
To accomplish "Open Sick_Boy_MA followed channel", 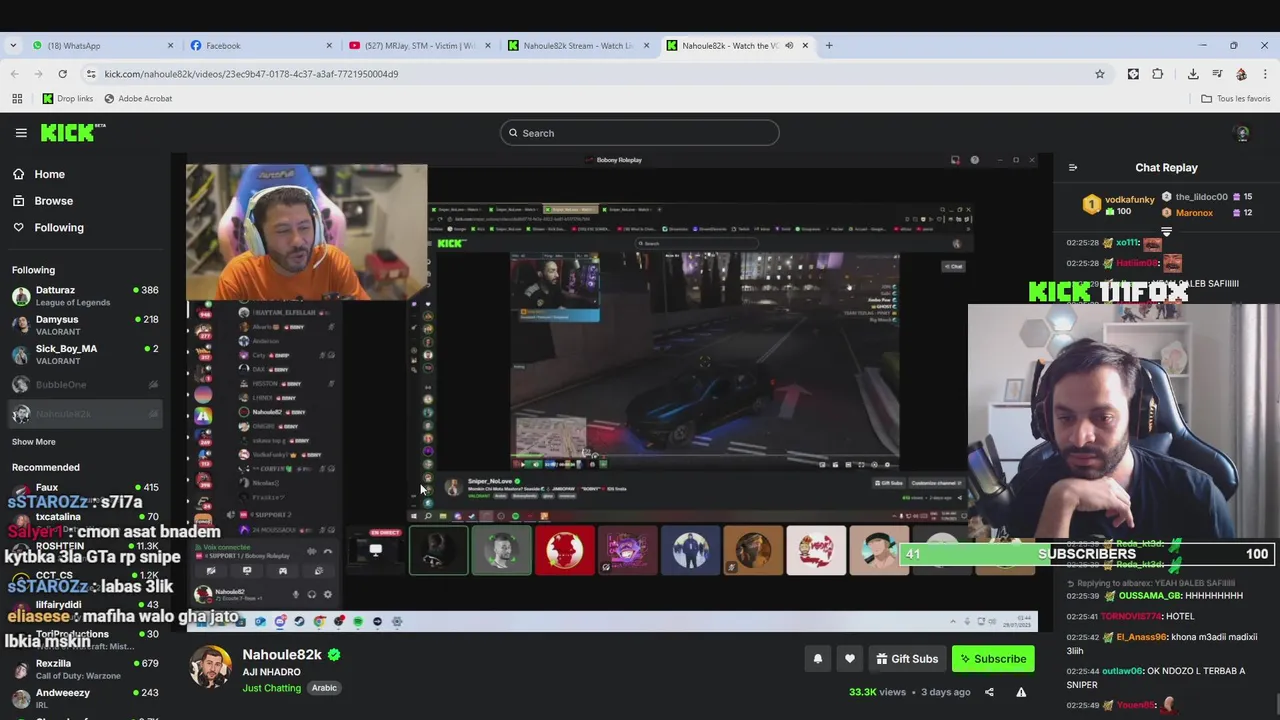I will pos(85,355).
